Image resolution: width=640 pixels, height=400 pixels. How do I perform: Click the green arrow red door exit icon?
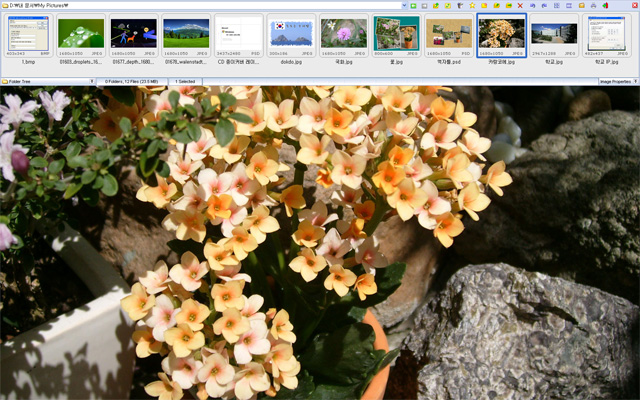[x=605, y=6]
